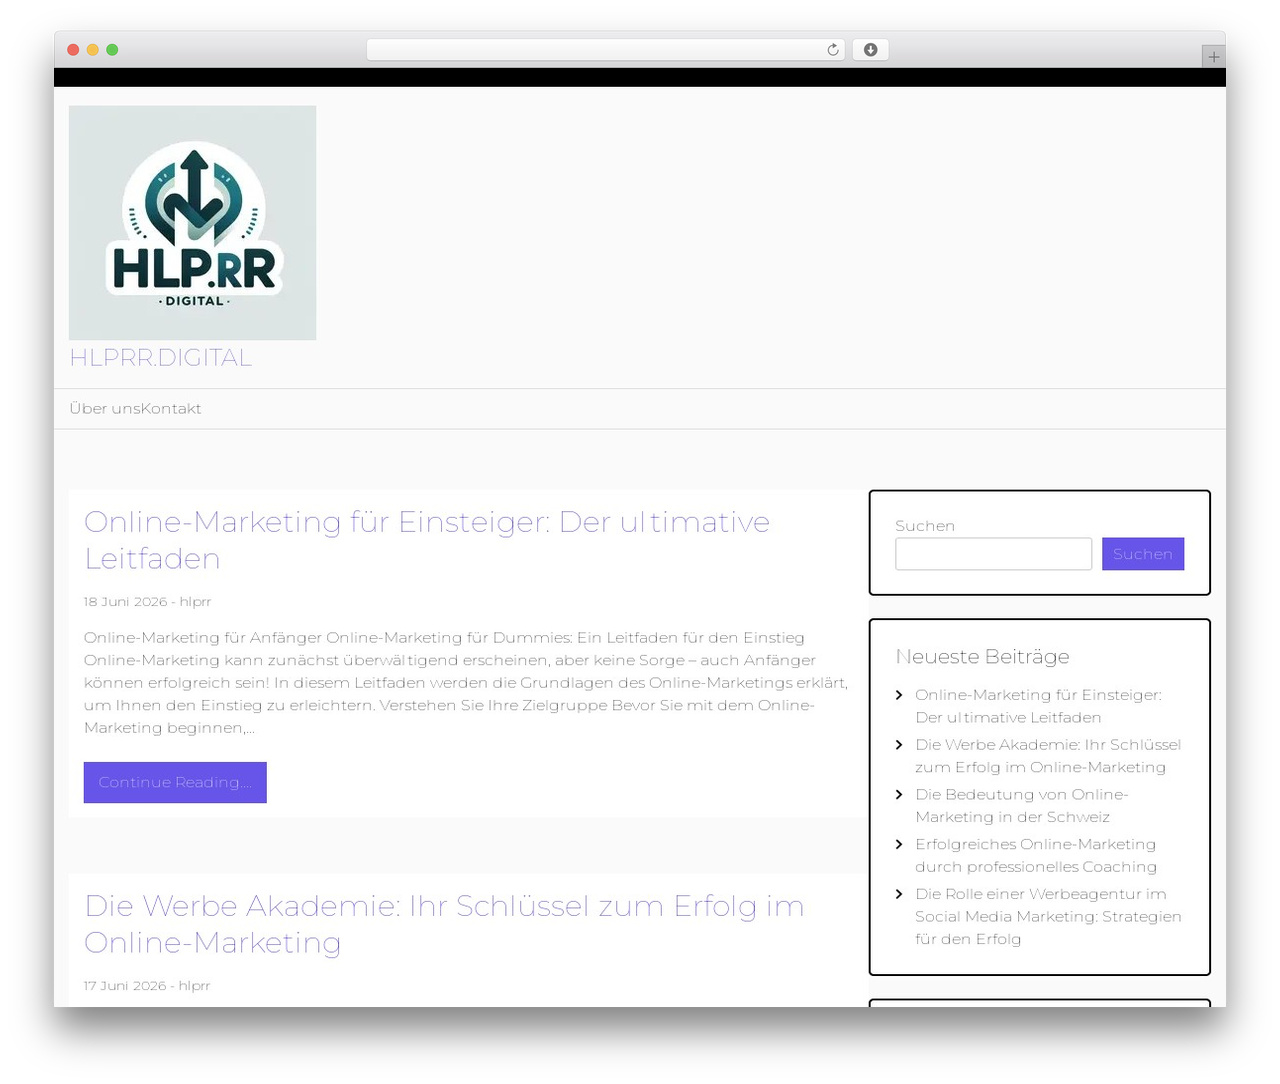The width and height of the screenshot is (1280, 1084).
Task: Click the 18 Juni 2026 - hlprr post meta
Action: click(147, 602)
